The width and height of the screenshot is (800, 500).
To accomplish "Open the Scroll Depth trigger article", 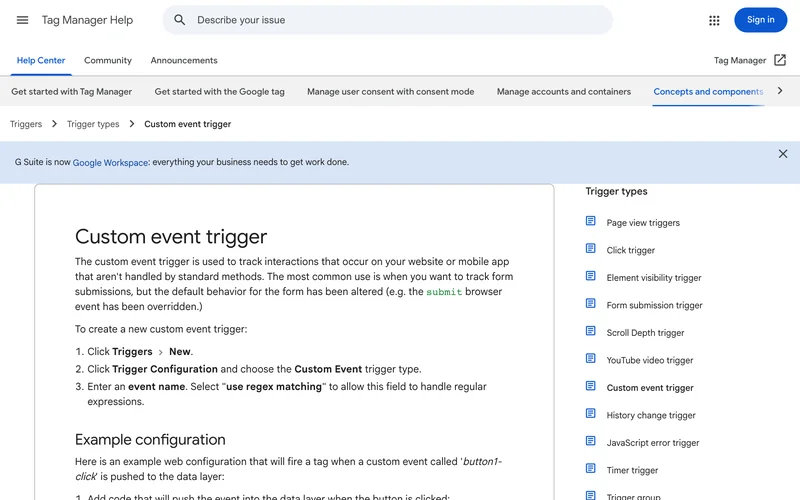I will [645, 333].
